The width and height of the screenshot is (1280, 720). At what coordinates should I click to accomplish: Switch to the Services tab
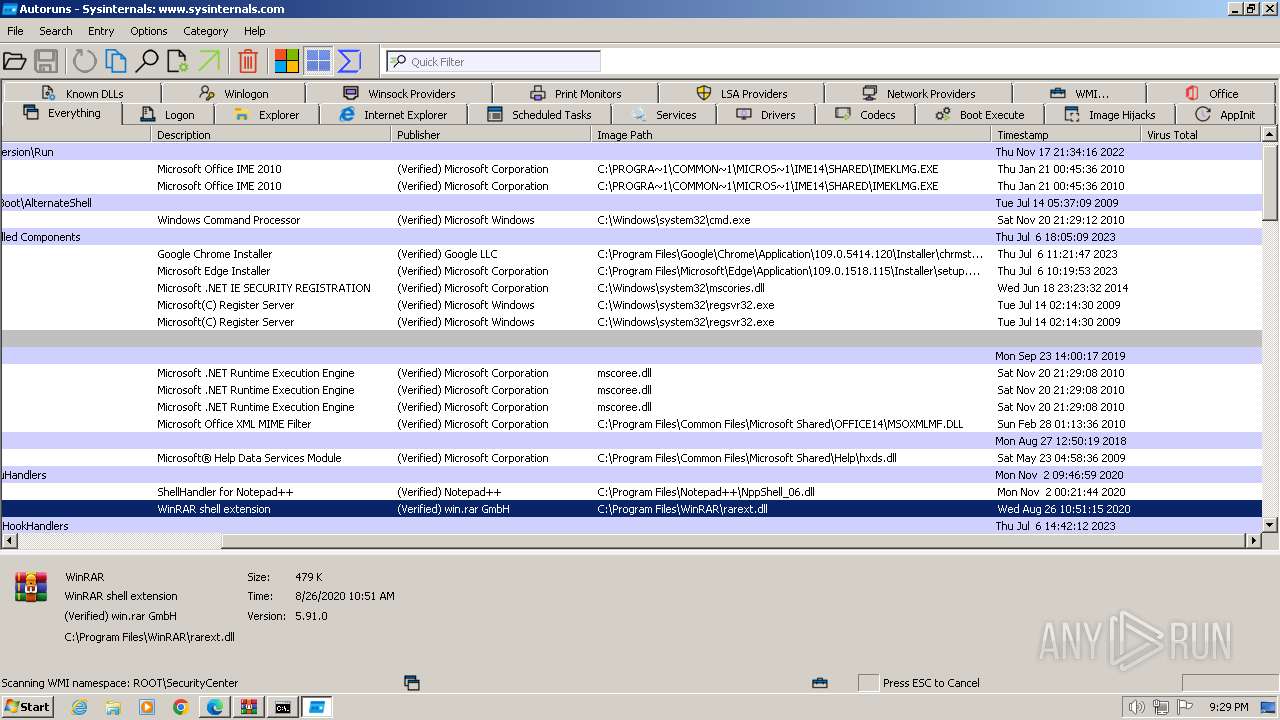(x=663, y=114)
